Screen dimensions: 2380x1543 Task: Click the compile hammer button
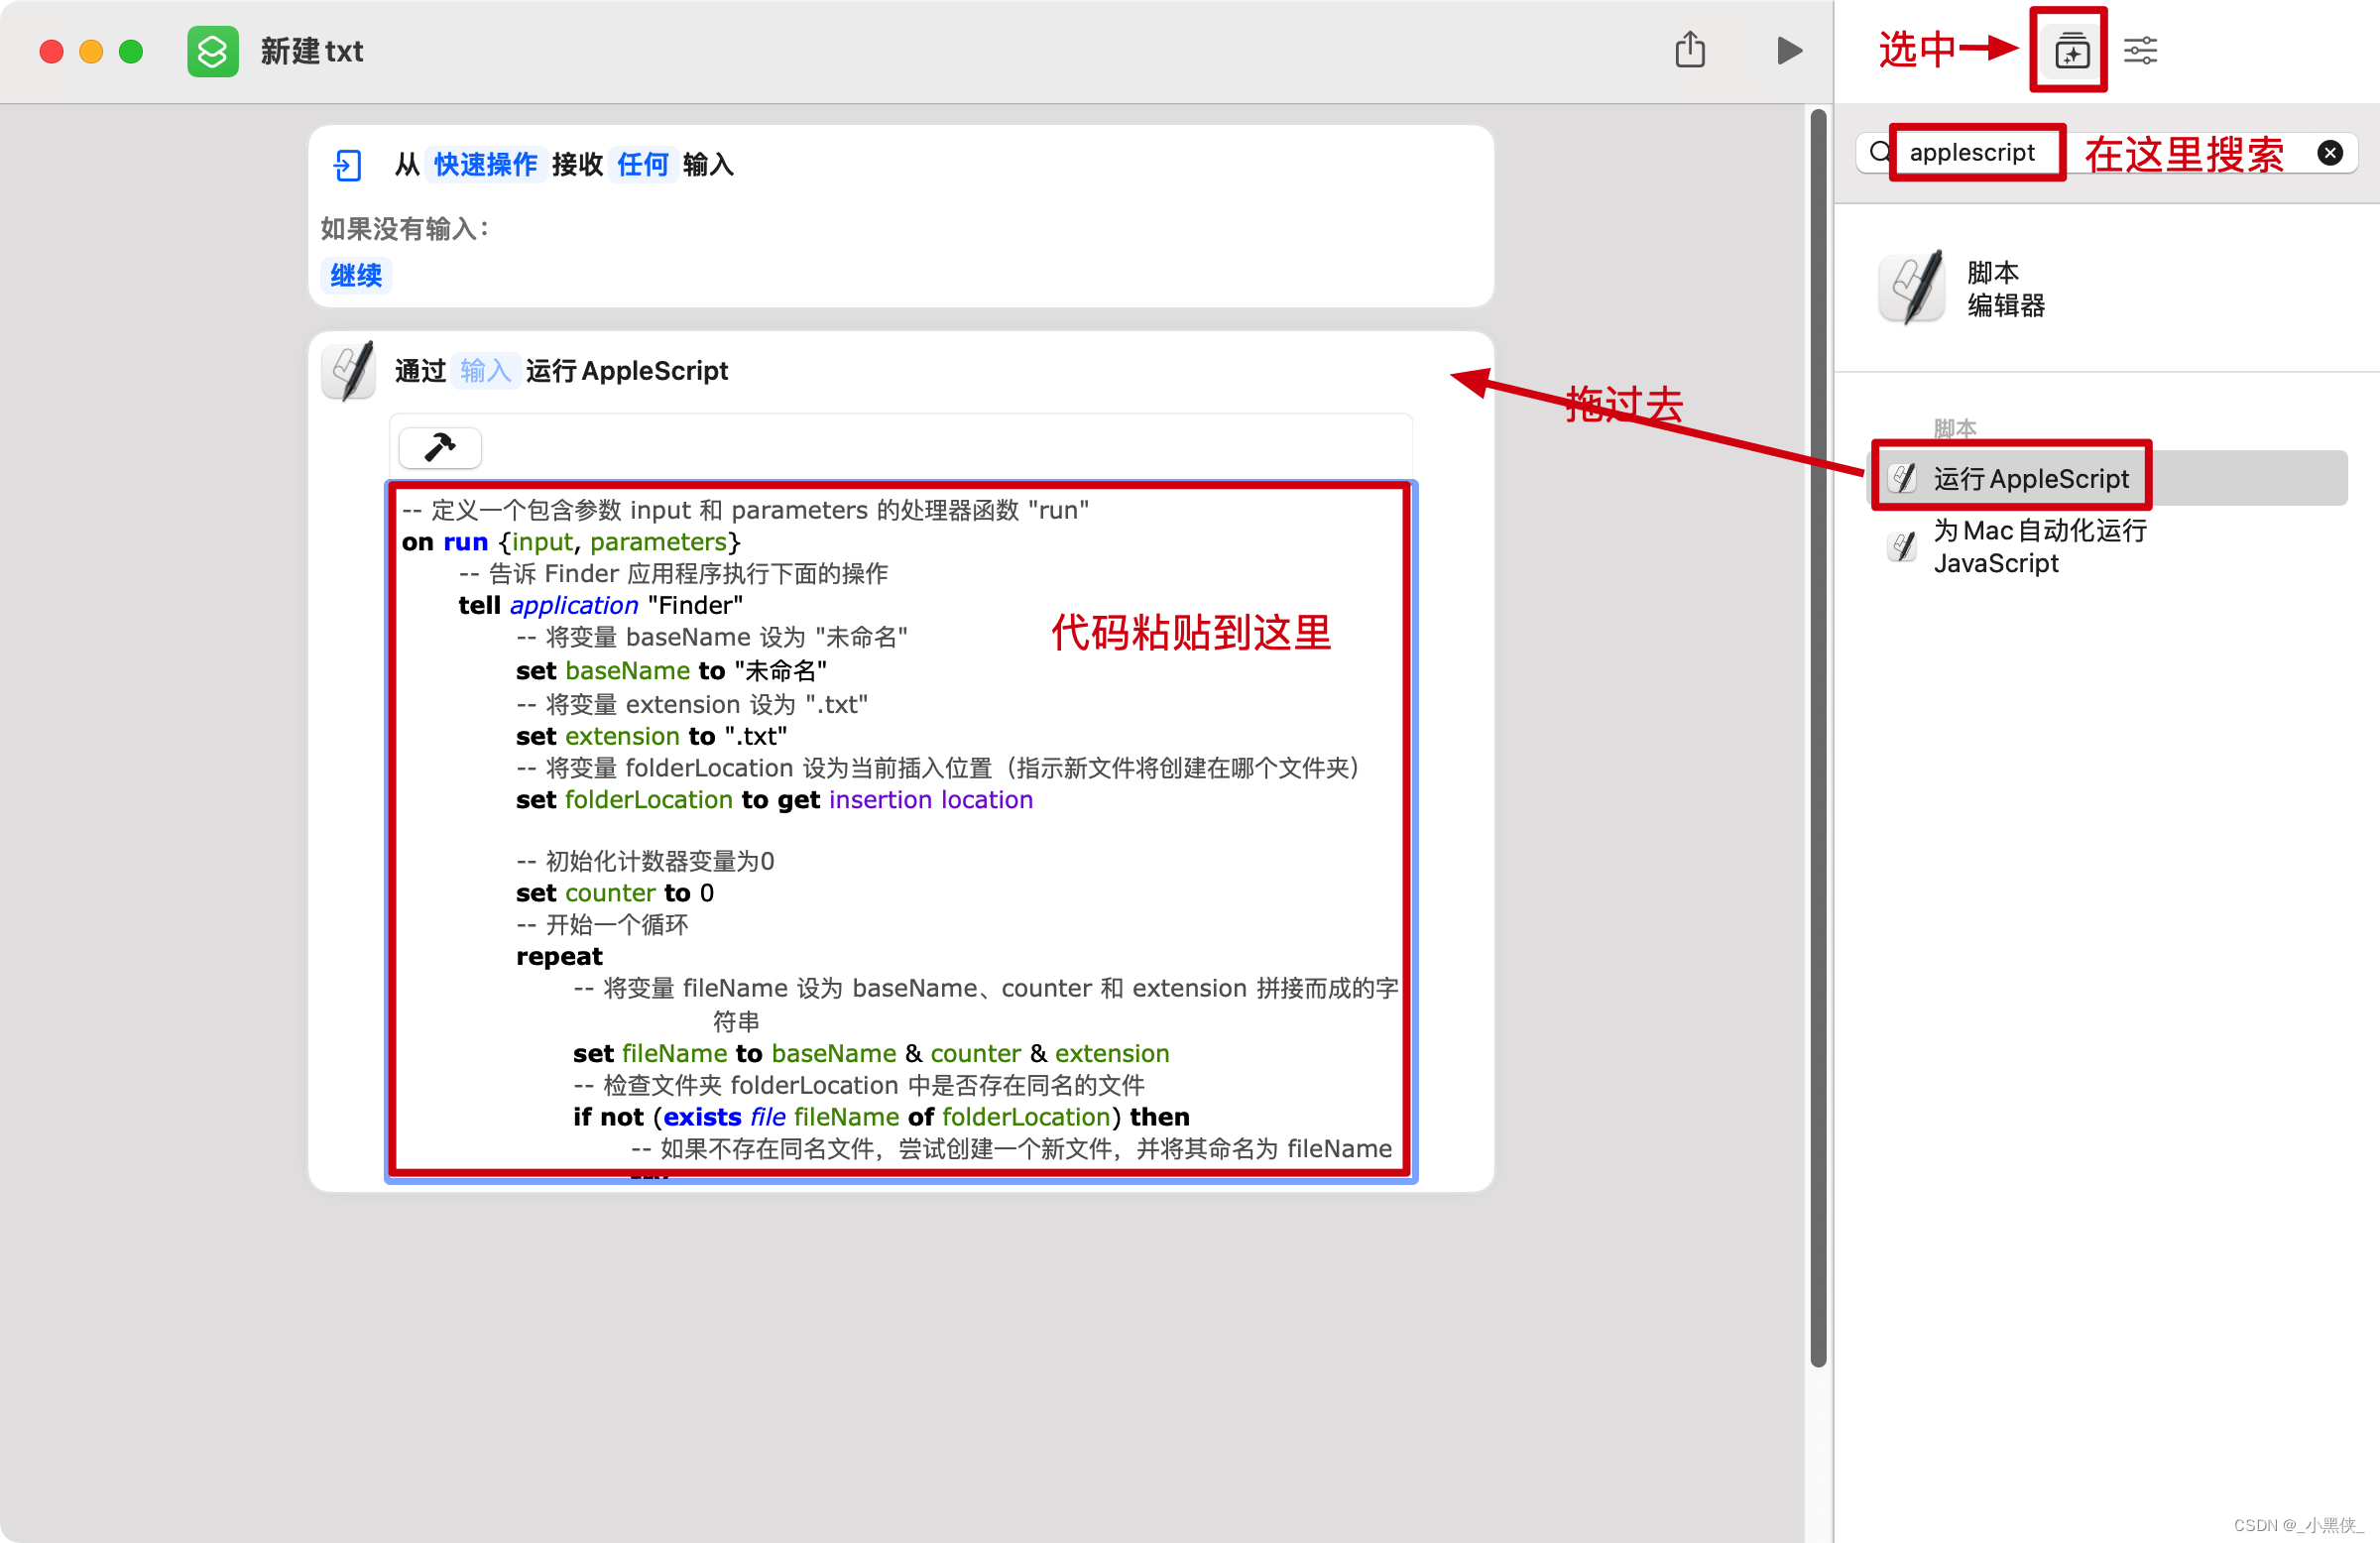coord(440,447)
